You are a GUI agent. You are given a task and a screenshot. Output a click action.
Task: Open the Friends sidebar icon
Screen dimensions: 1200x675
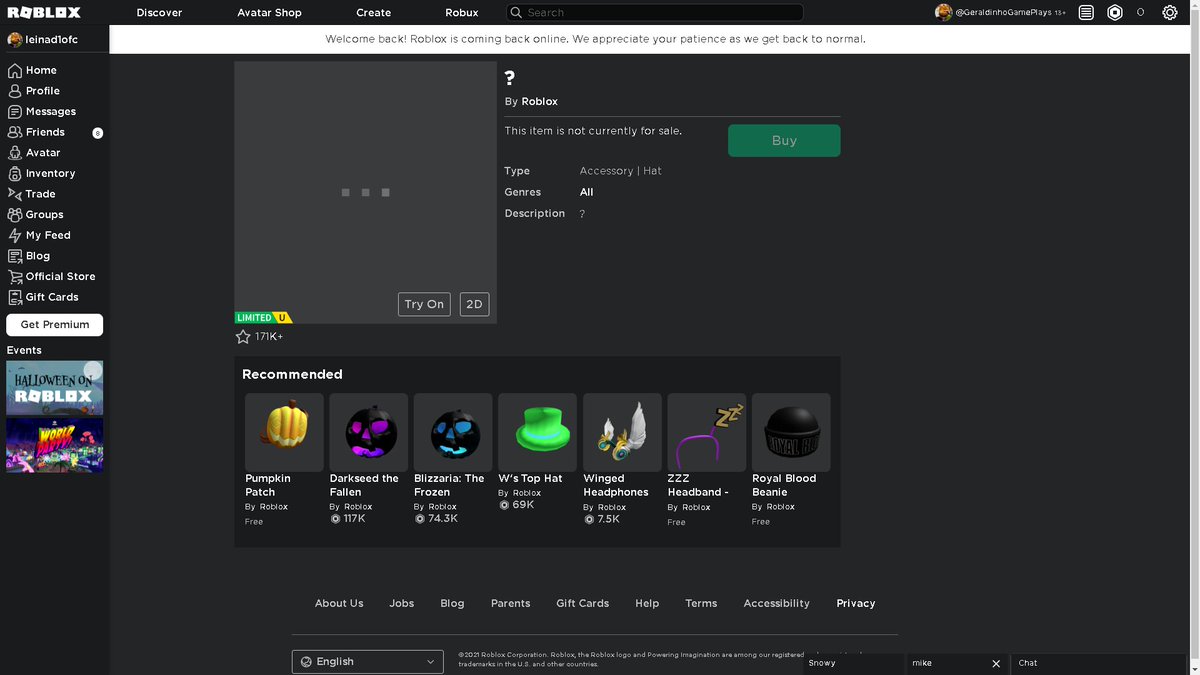pyautogui.click(x=15, y=132)
